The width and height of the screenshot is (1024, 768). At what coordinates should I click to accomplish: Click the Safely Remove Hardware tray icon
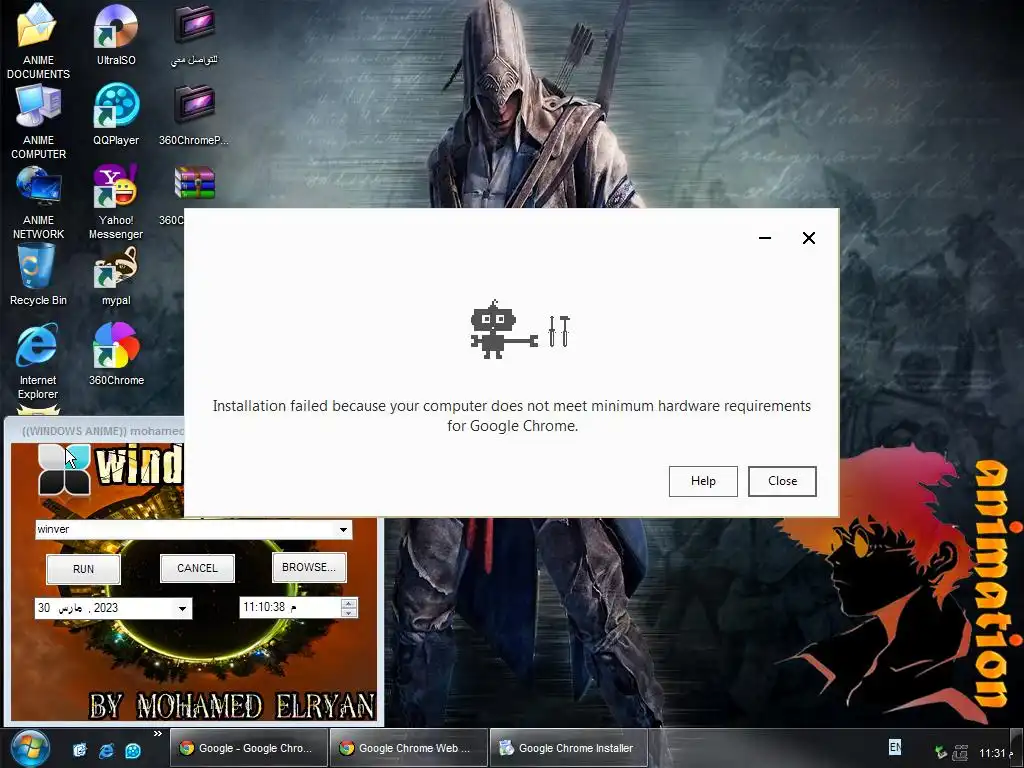point(941,753)
